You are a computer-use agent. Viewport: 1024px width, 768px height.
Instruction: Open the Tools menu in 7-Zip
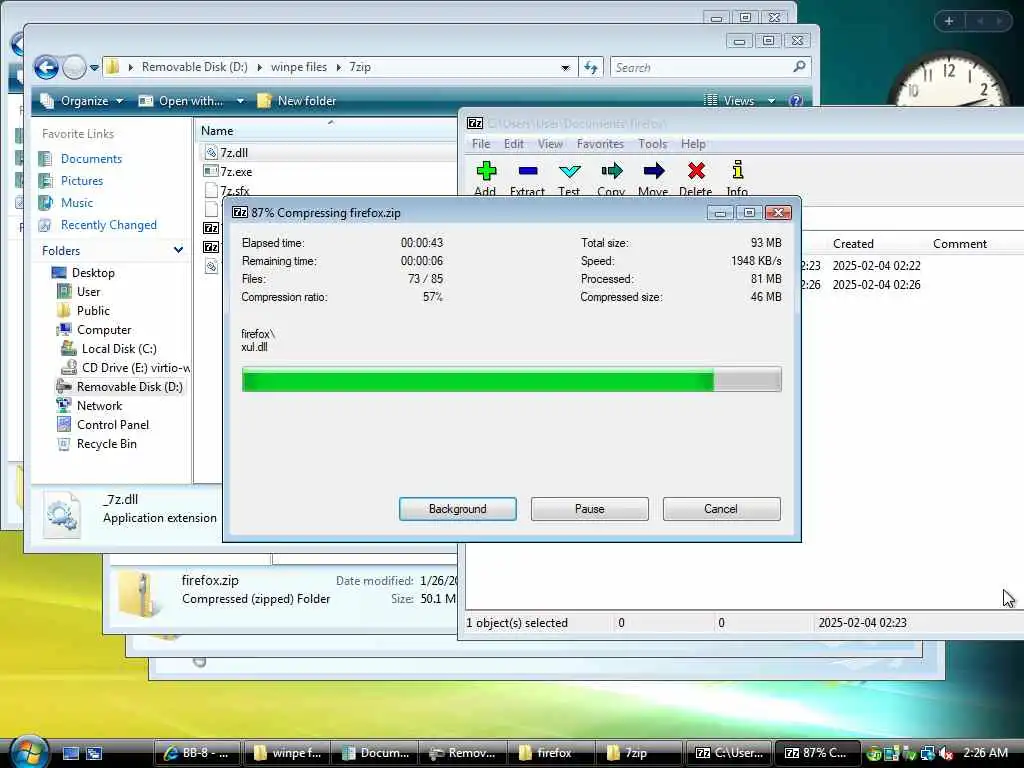(x=652, y=144)
